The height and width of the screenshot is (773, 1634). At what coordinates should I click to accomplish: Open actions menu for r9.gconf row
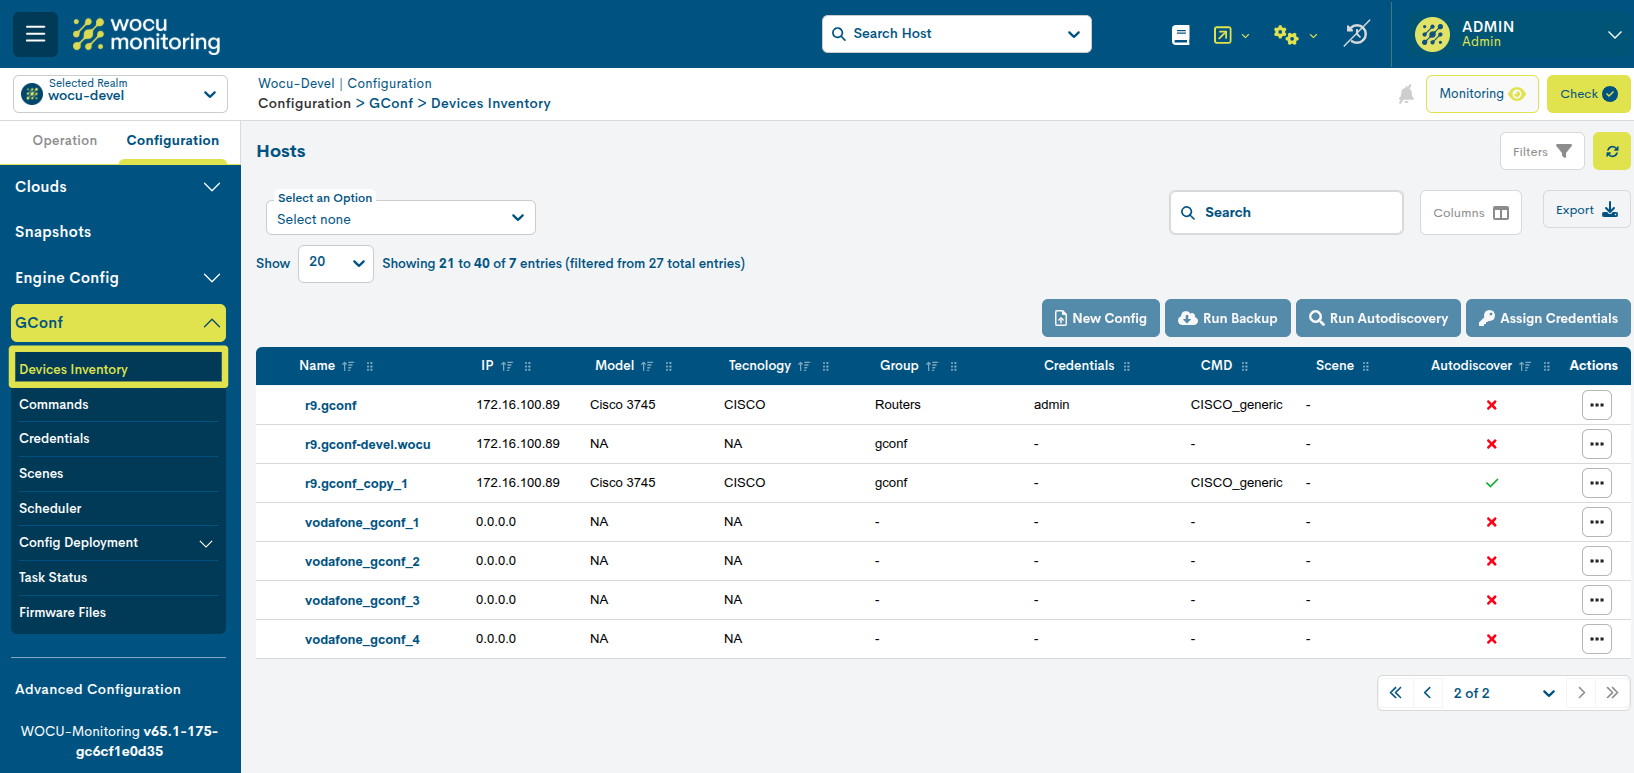1596,405
